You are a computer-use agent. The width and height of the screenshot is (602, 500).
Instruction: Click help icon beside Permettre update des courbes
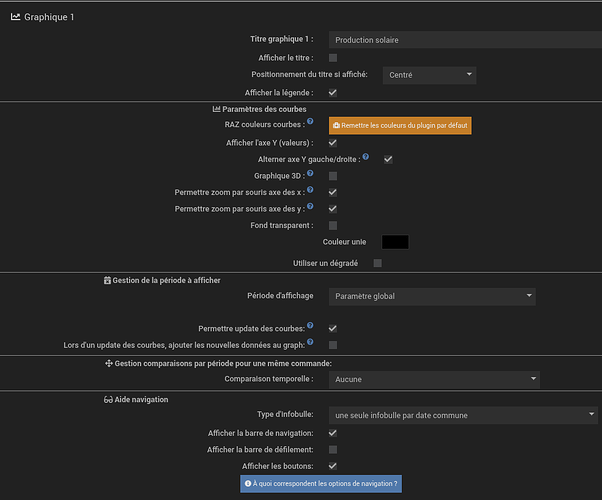310,326
